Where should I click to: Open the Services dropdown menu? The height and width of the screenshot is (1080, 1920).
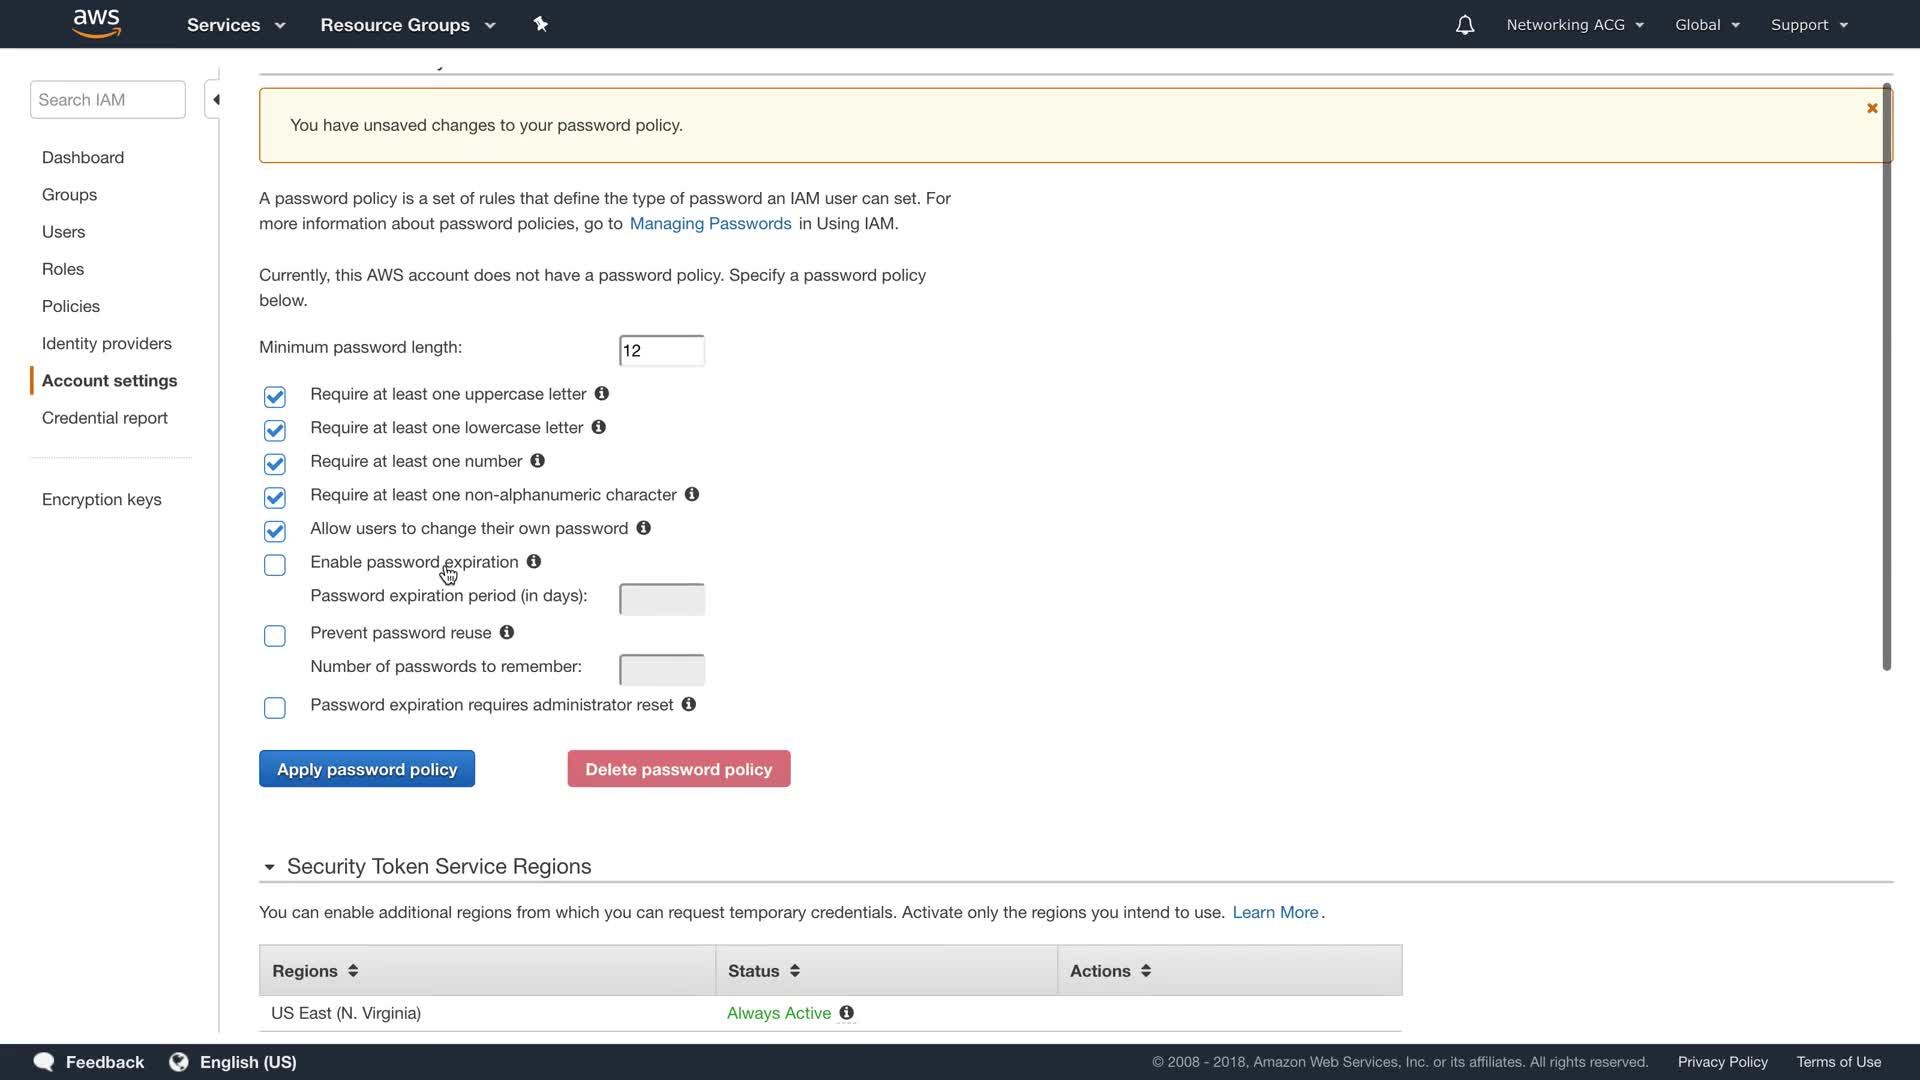(236, 25)
